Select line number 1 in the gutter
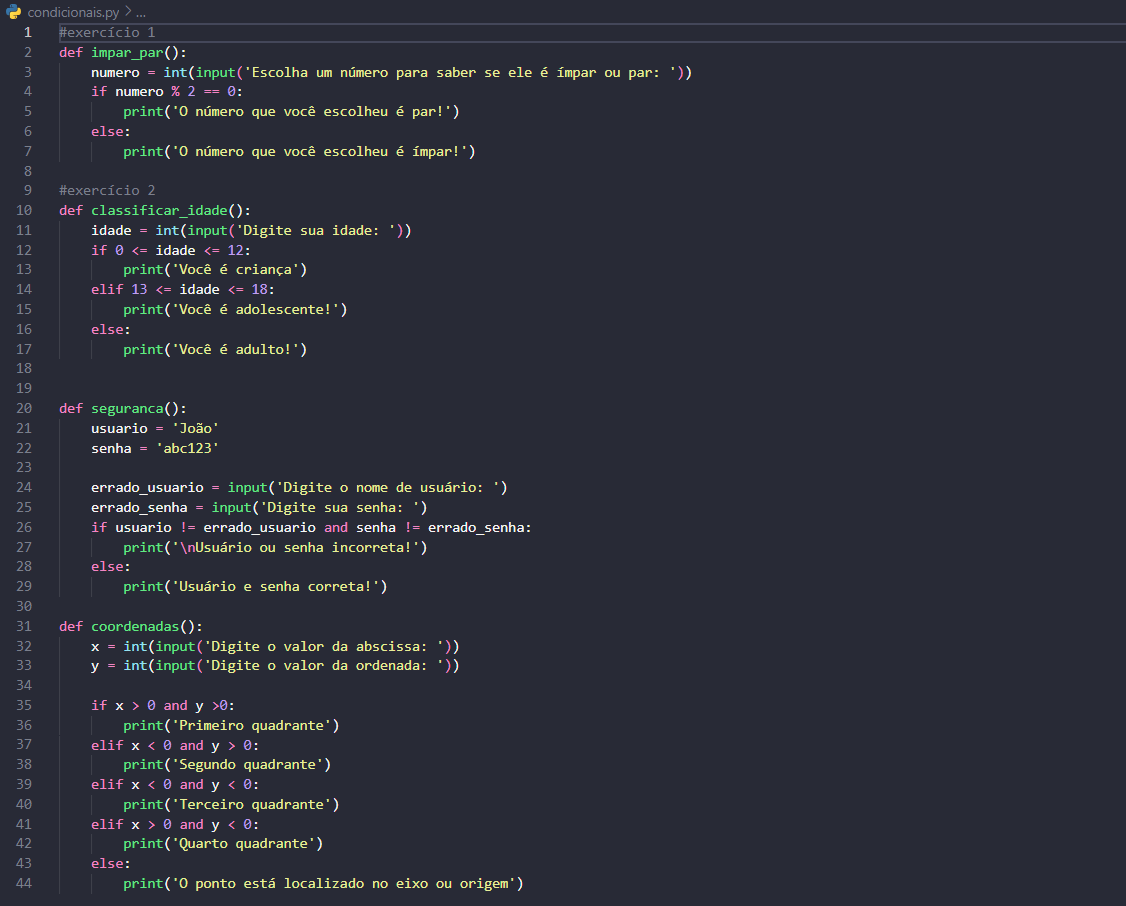Viewport: 1126px width, 906px height. [28, 32]
